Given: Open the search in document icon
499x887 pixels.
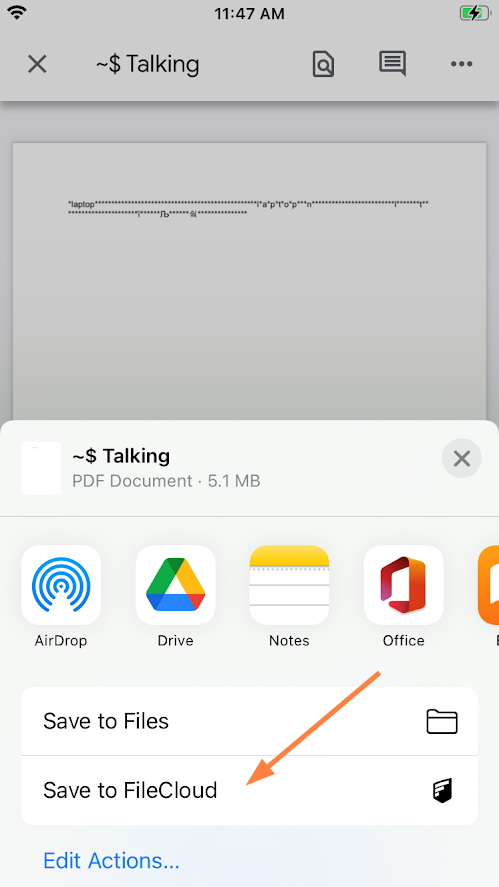Looking at the screenshot, I should (323, 64).
